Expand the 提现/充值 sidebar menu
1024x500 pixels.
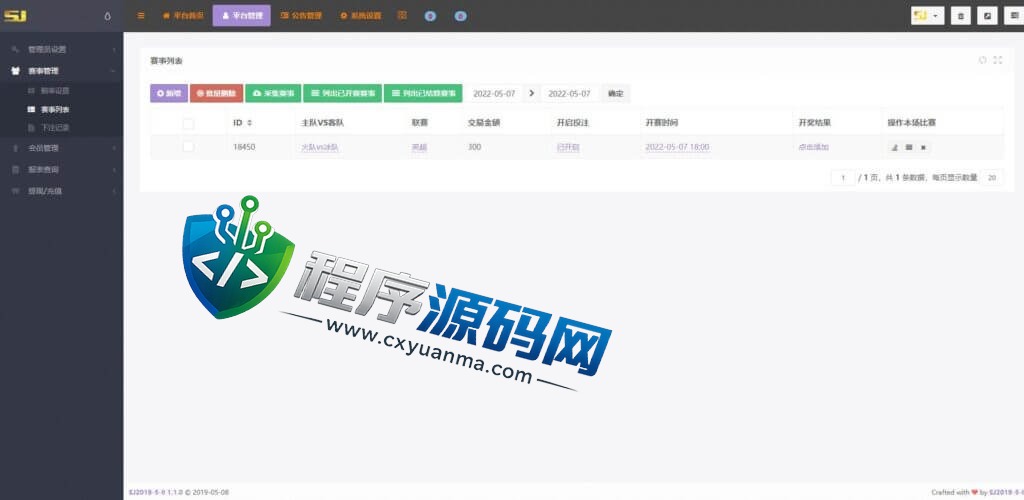61,191
